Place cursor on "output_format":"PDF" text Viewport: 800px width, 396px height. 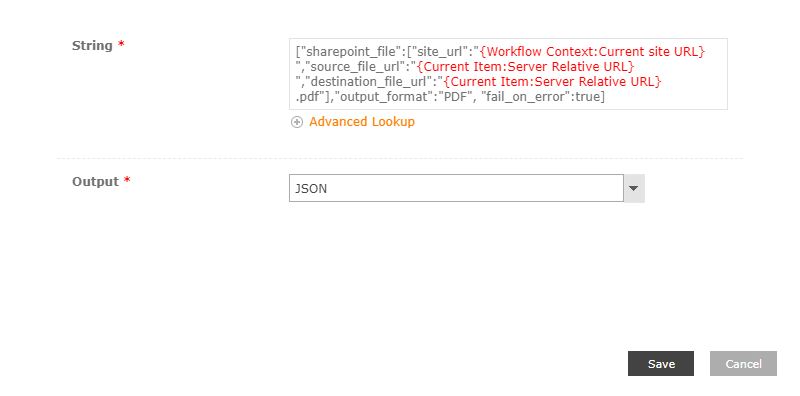pos(406,96)
